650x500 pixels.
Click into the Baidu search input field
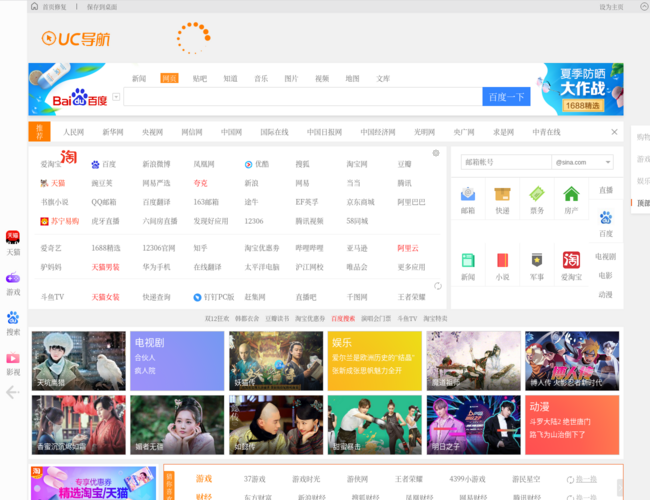click(x=303, y=97)
